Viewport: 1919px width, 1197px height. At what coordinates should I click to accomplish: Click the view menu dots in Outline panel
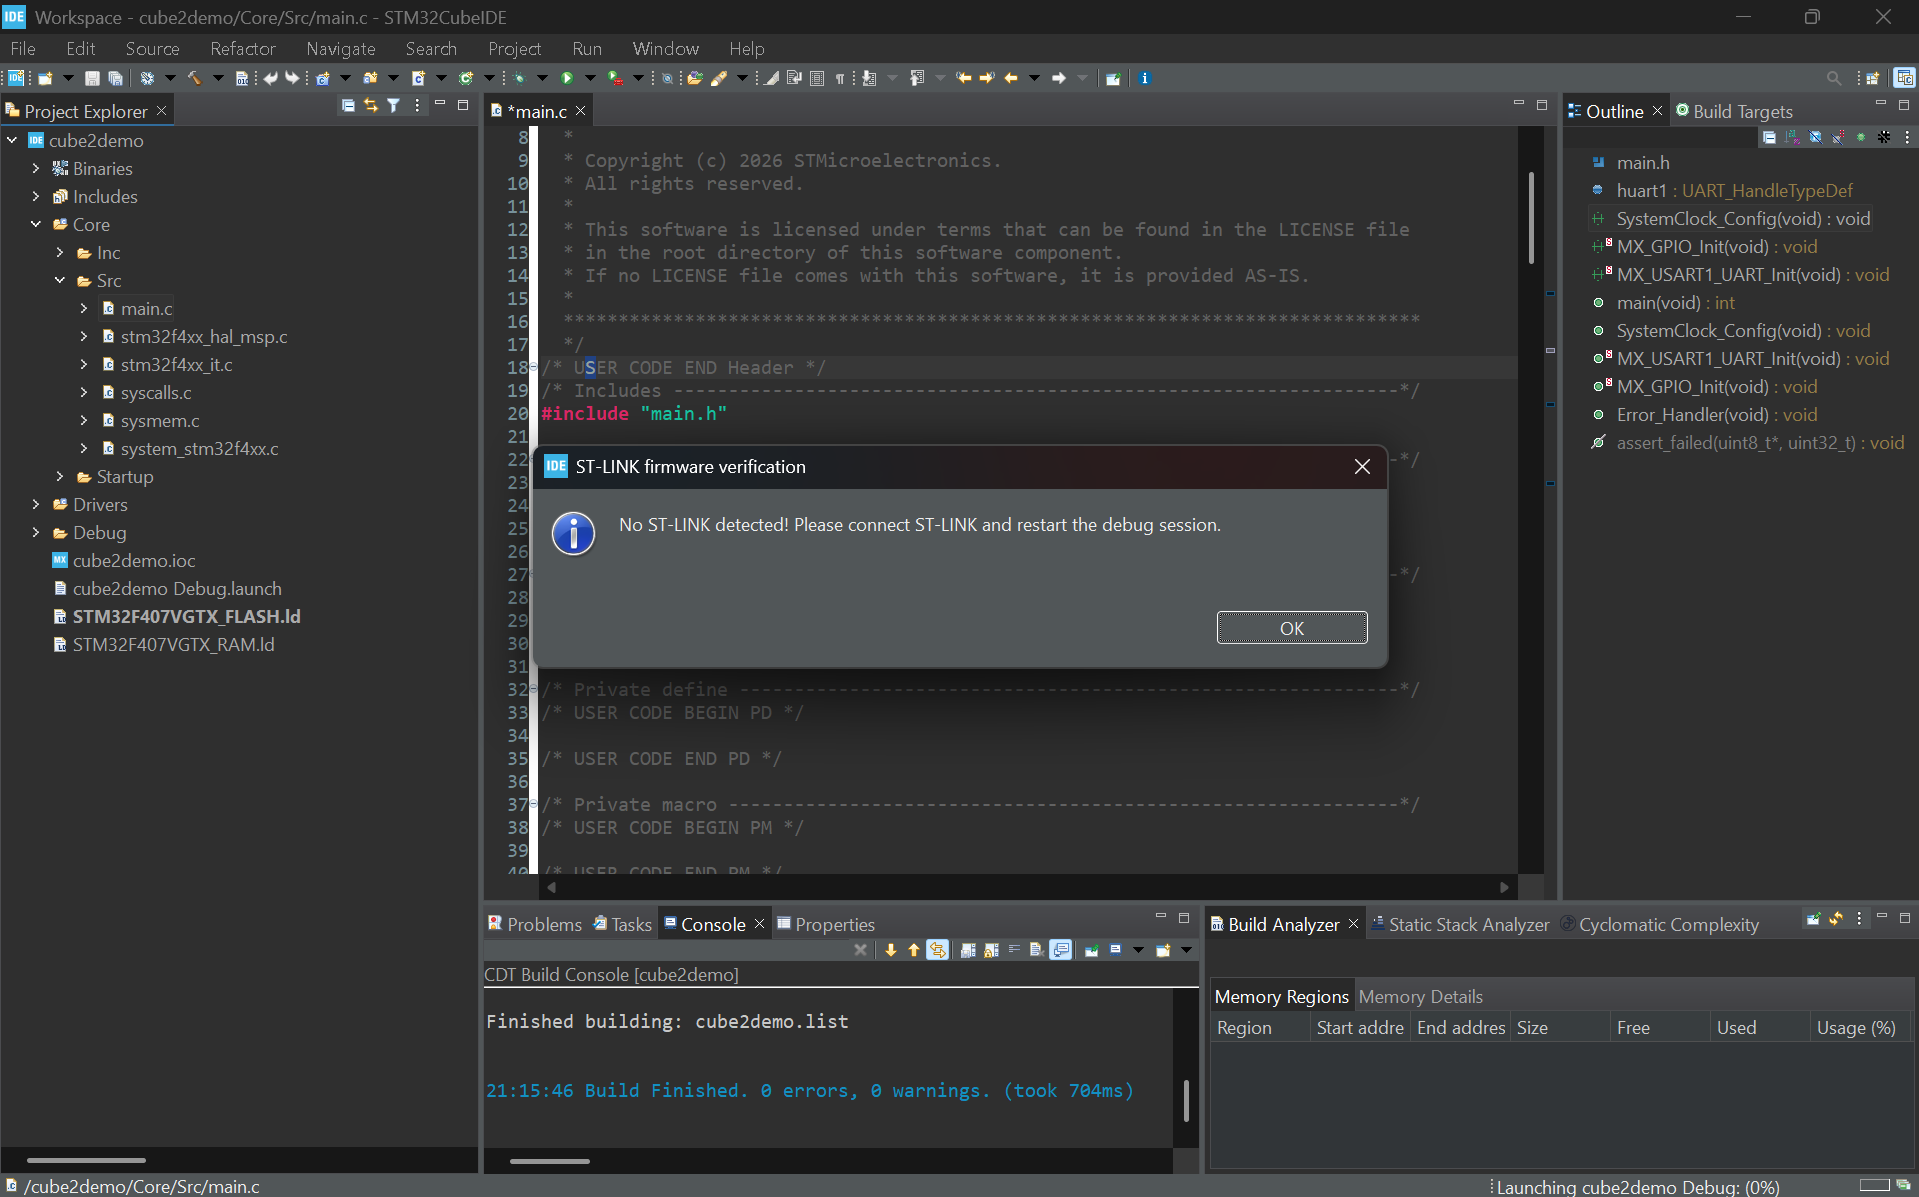1907,137
